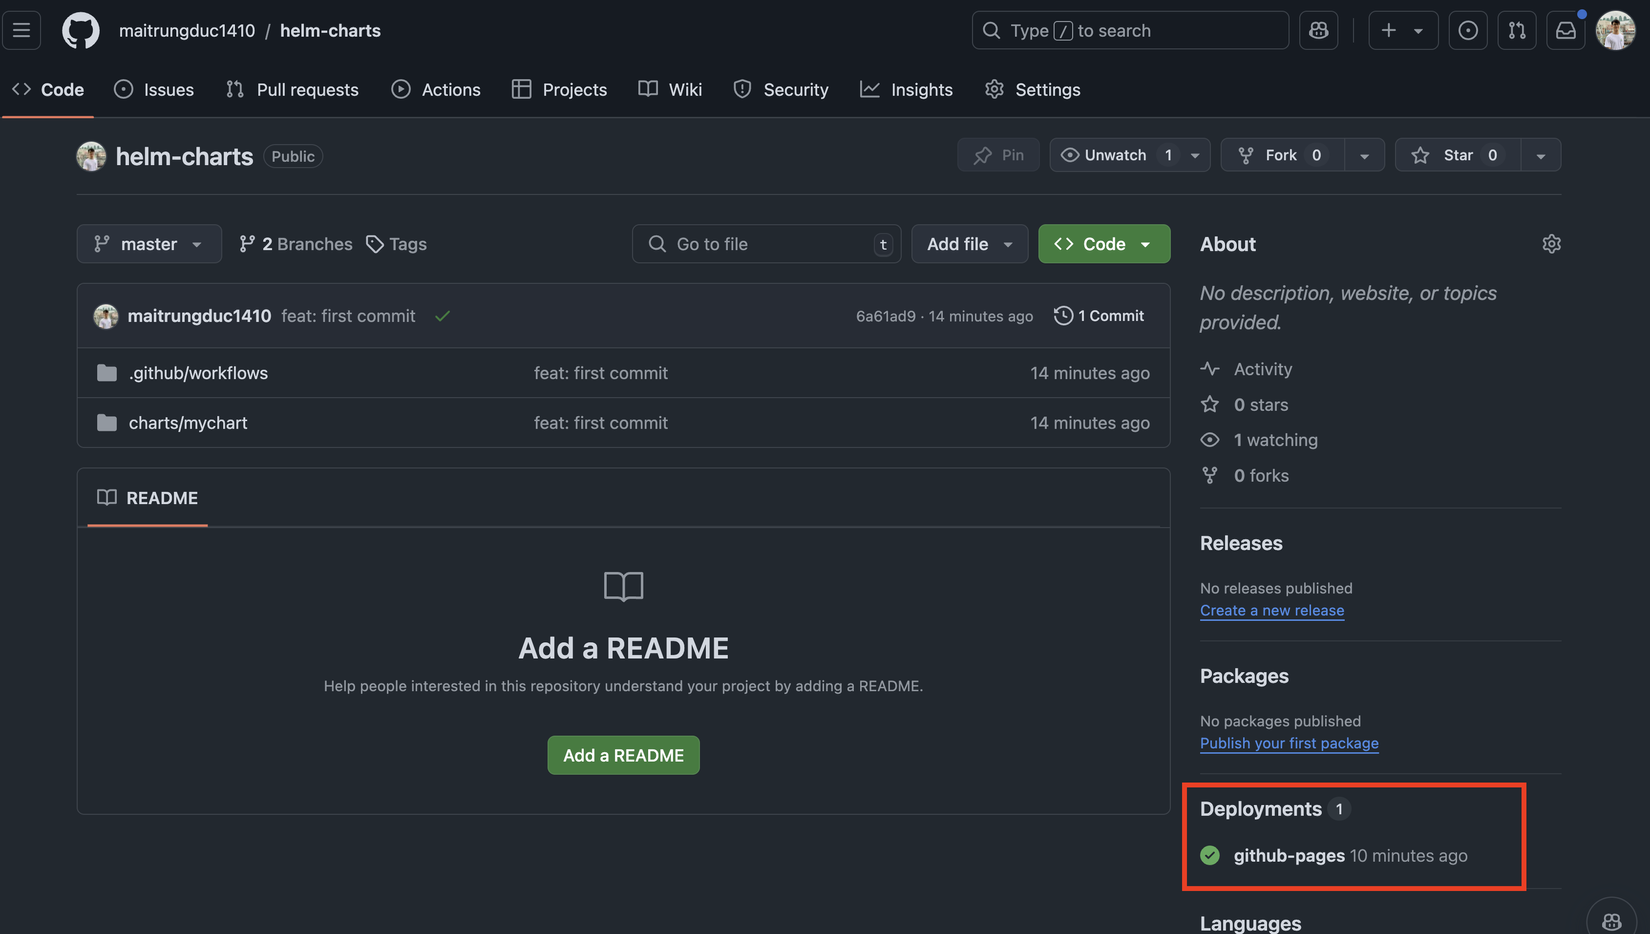1650x934 pixels.
Task: Go to GitHub homepage via Octocat logo
Action: (81, 30)
